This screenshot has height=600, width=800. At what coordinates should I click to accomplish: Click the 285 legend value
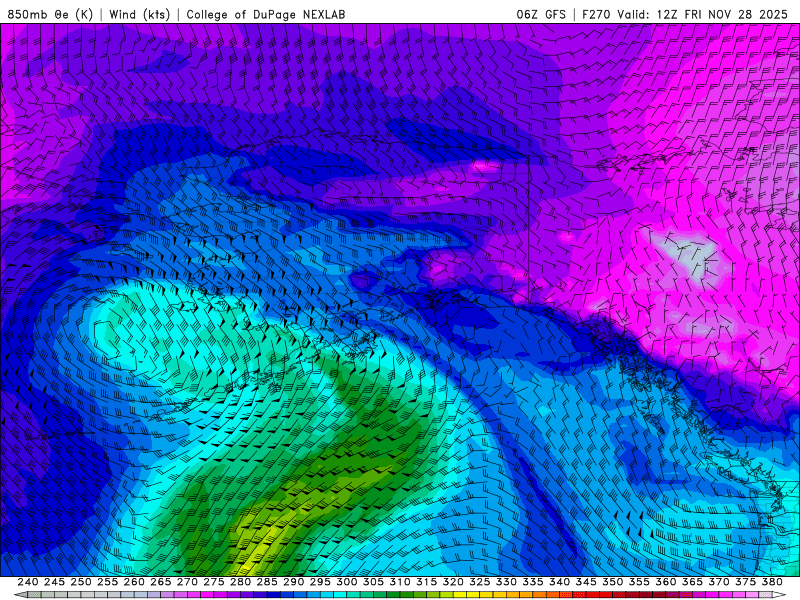click(267, 582)
